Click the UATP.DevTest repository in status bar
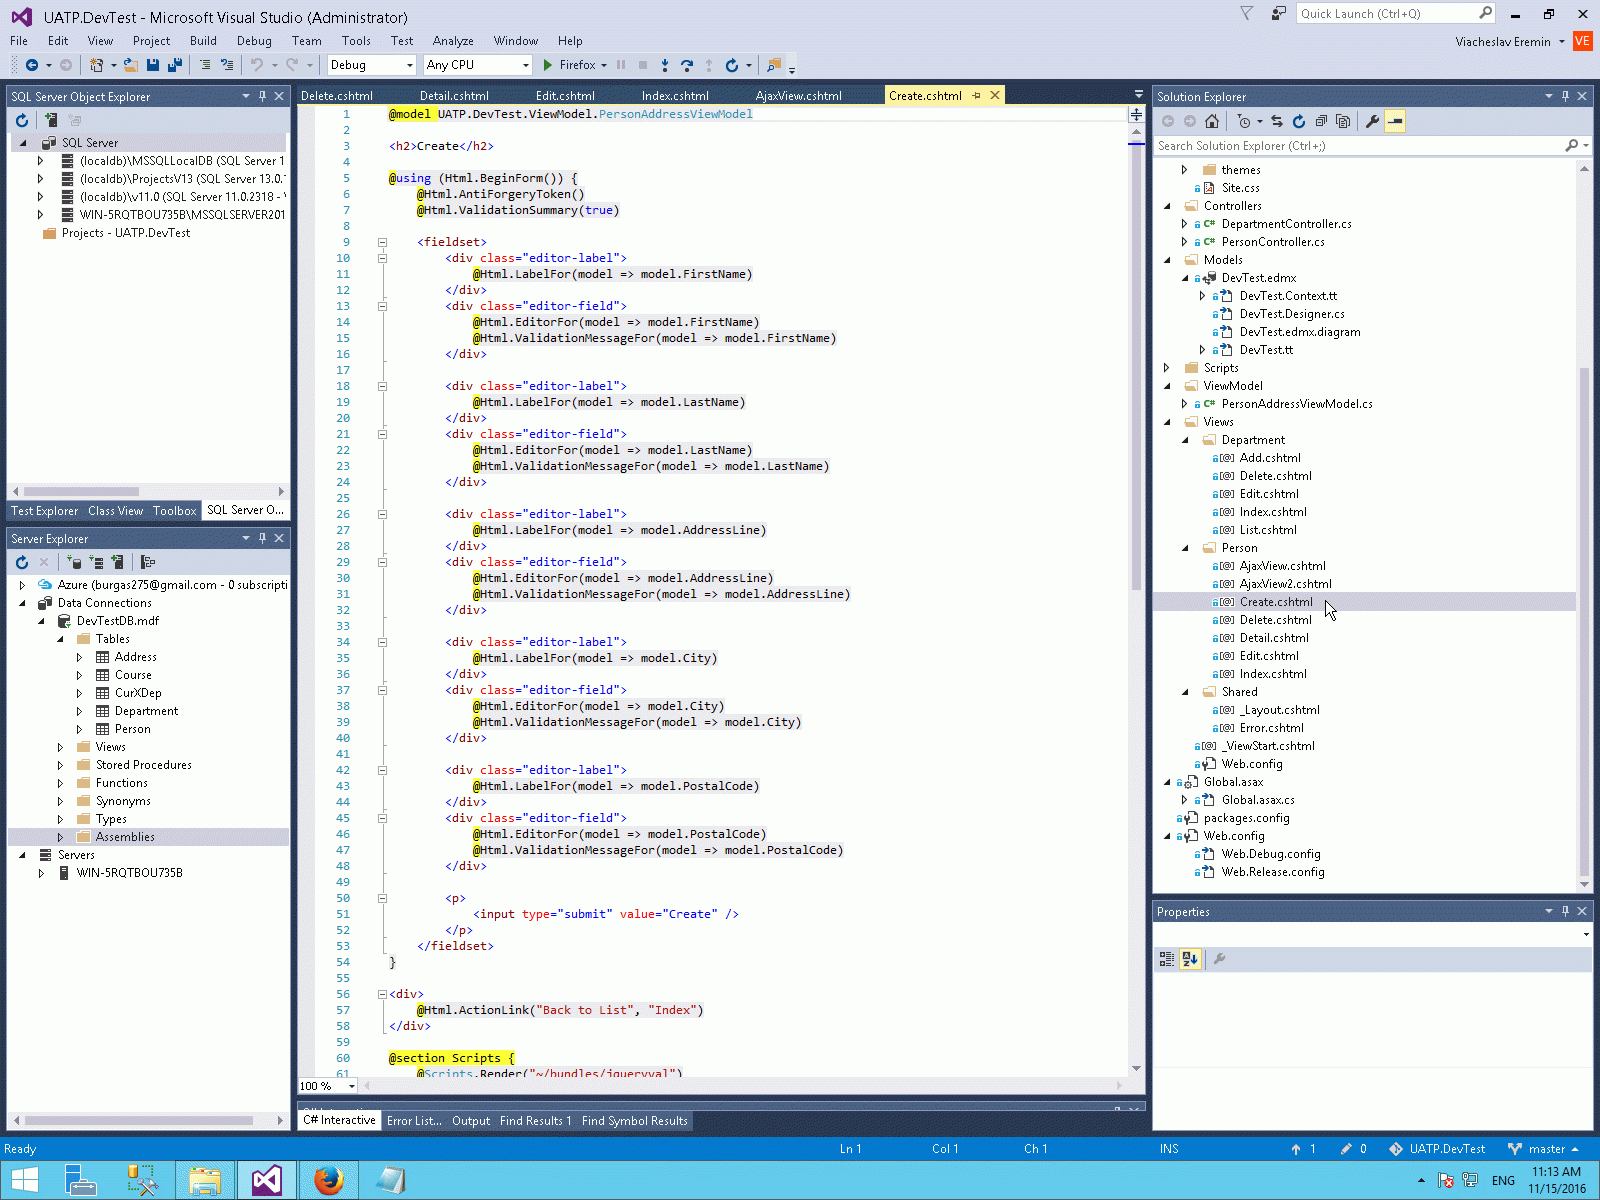This screenshot has width=1600, height=1200. 1437,1149
